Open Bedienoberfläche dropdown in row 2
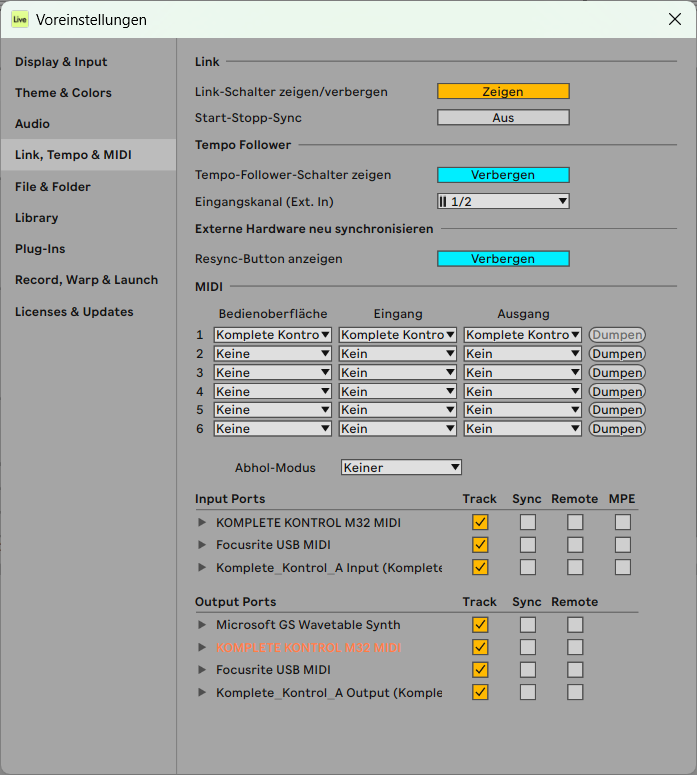Screen dimensions: 697x775 [x=272, y=354]
